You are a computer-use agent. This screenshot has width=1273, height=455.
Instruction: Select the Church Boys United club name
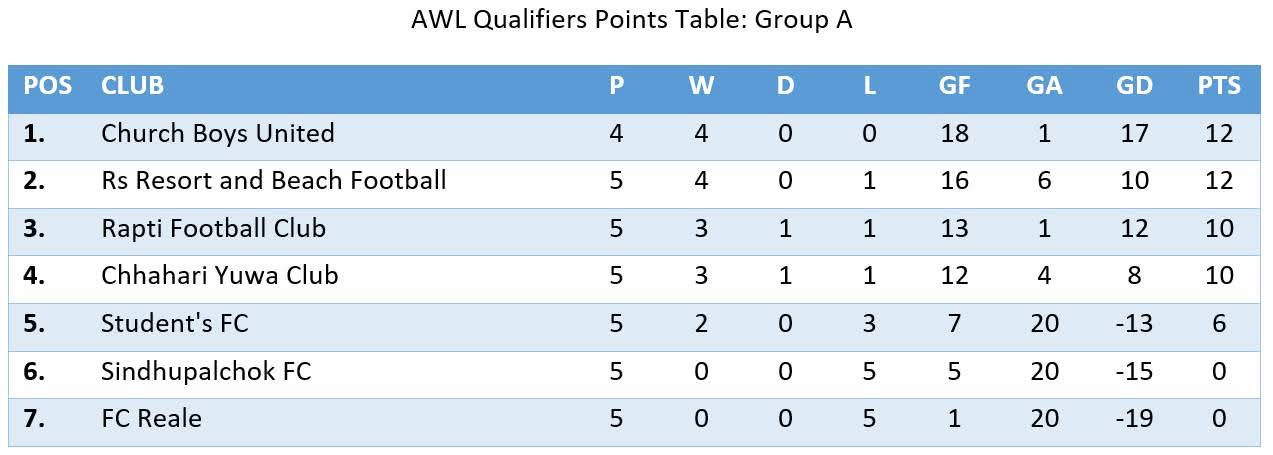point(218,133)
